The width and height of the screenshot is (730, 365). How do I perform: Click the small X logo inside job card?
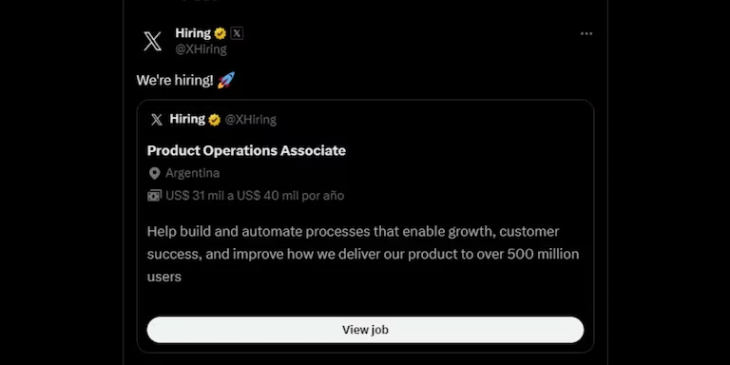click(156, 120)
